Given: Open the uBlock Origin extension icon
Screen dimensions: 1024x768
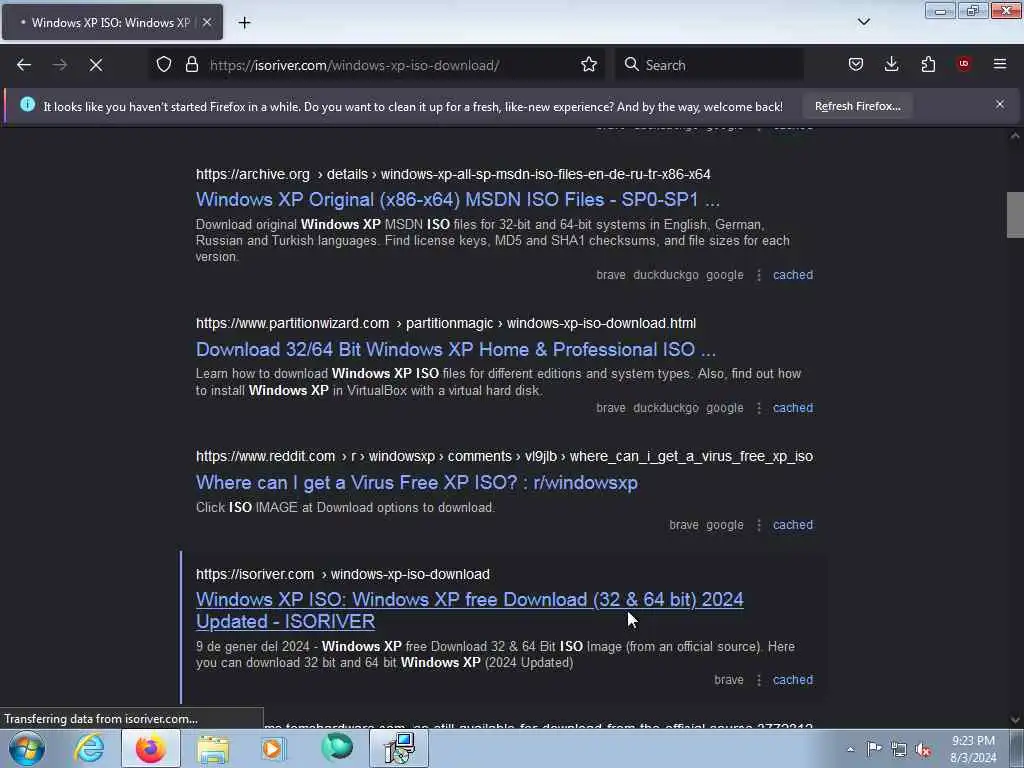Looking at the screenshot, I should click(964, 64).
